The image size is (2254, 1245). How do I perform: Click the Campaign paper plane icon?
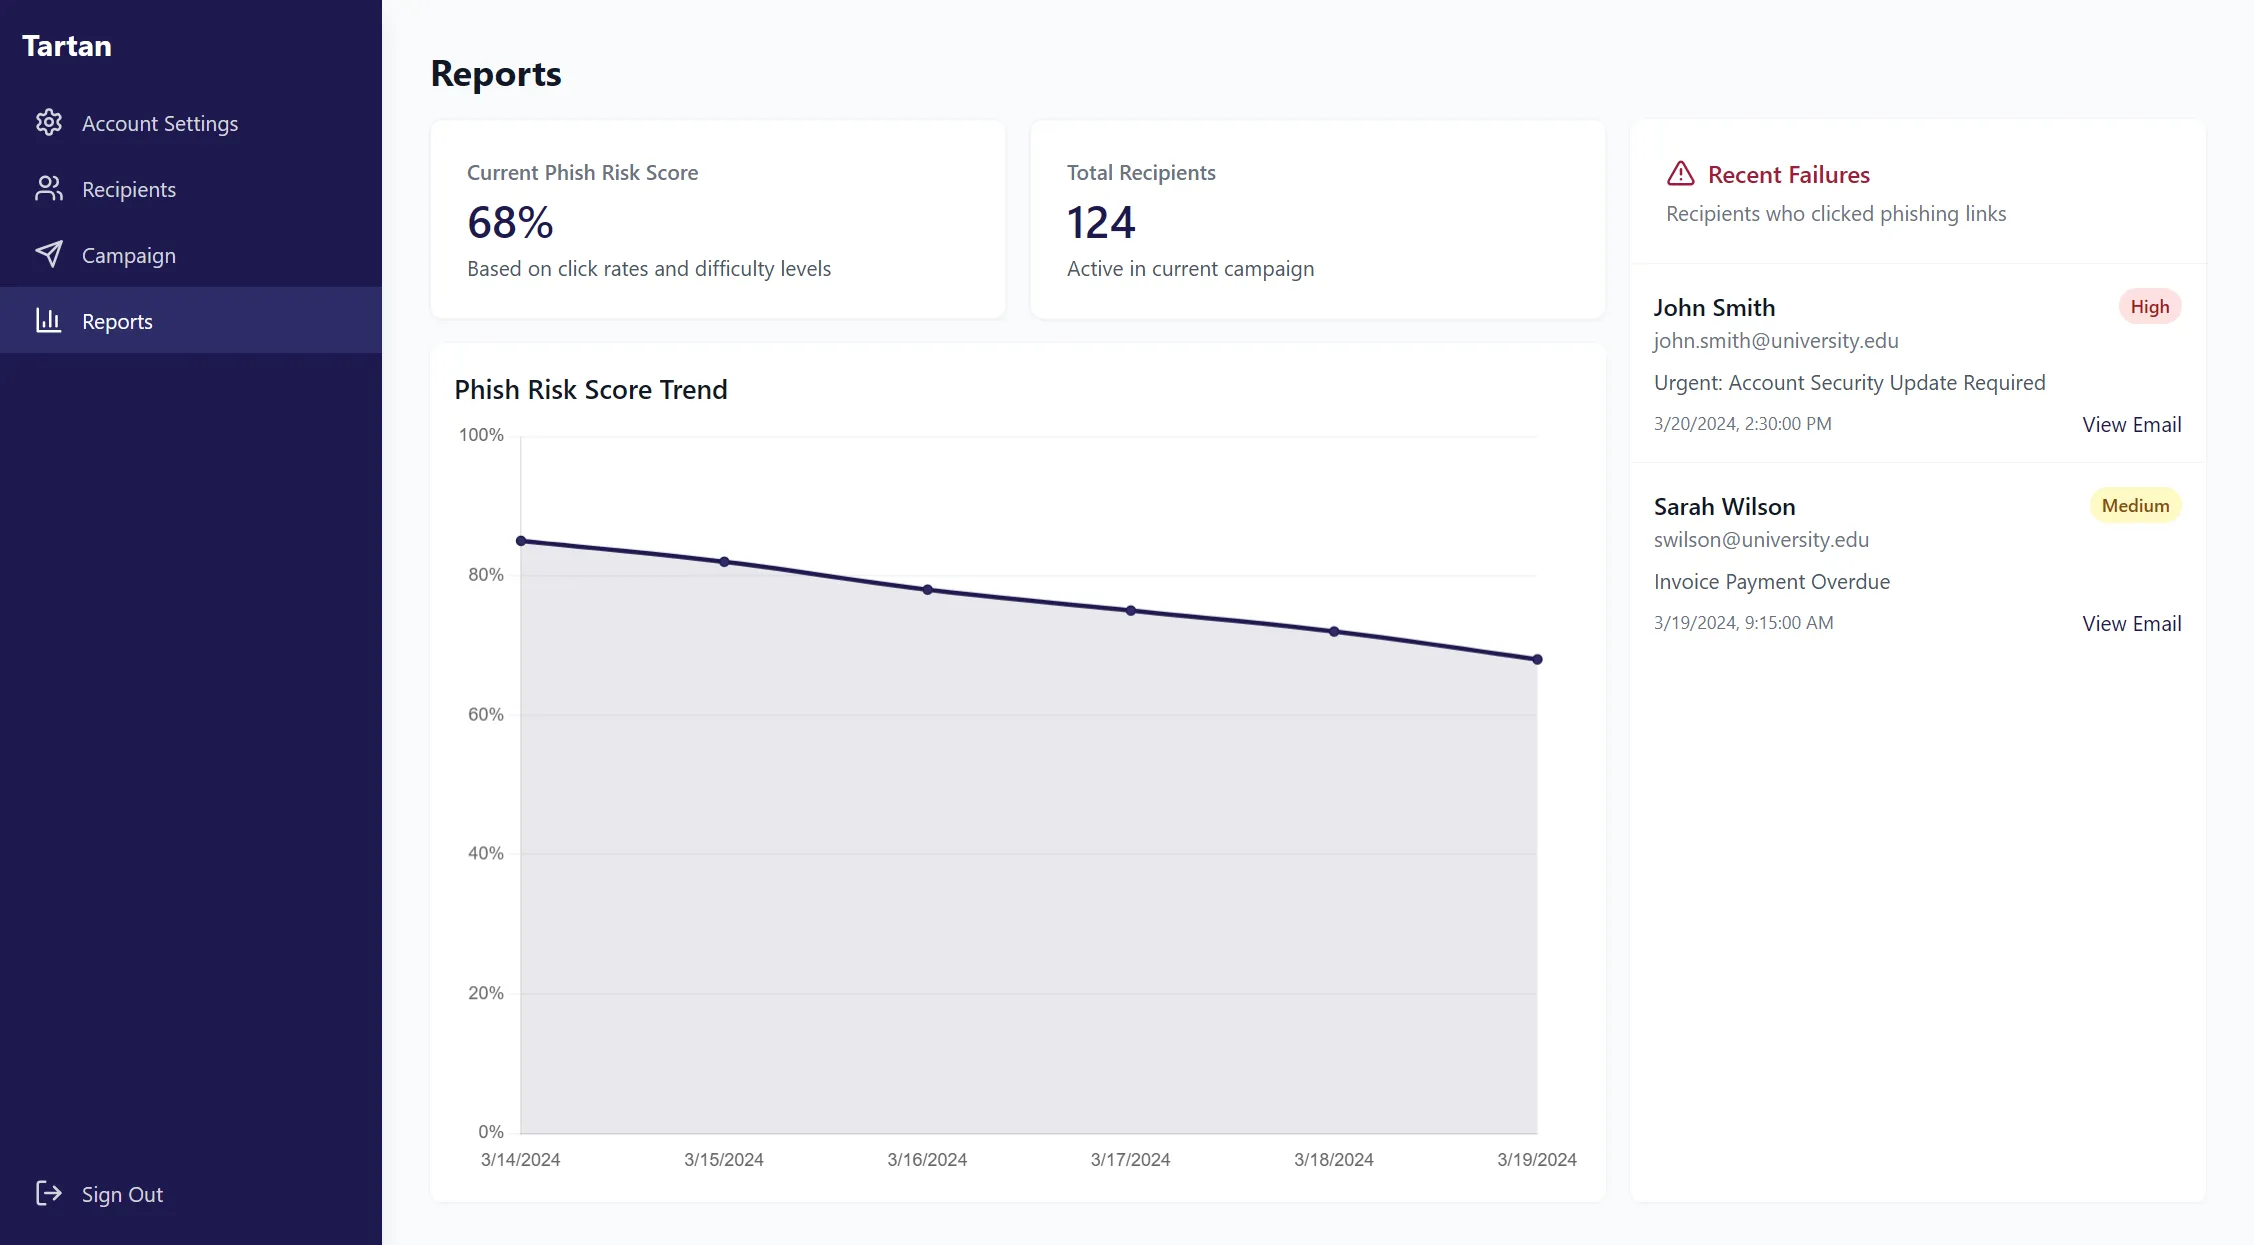(x=48, y=254)
